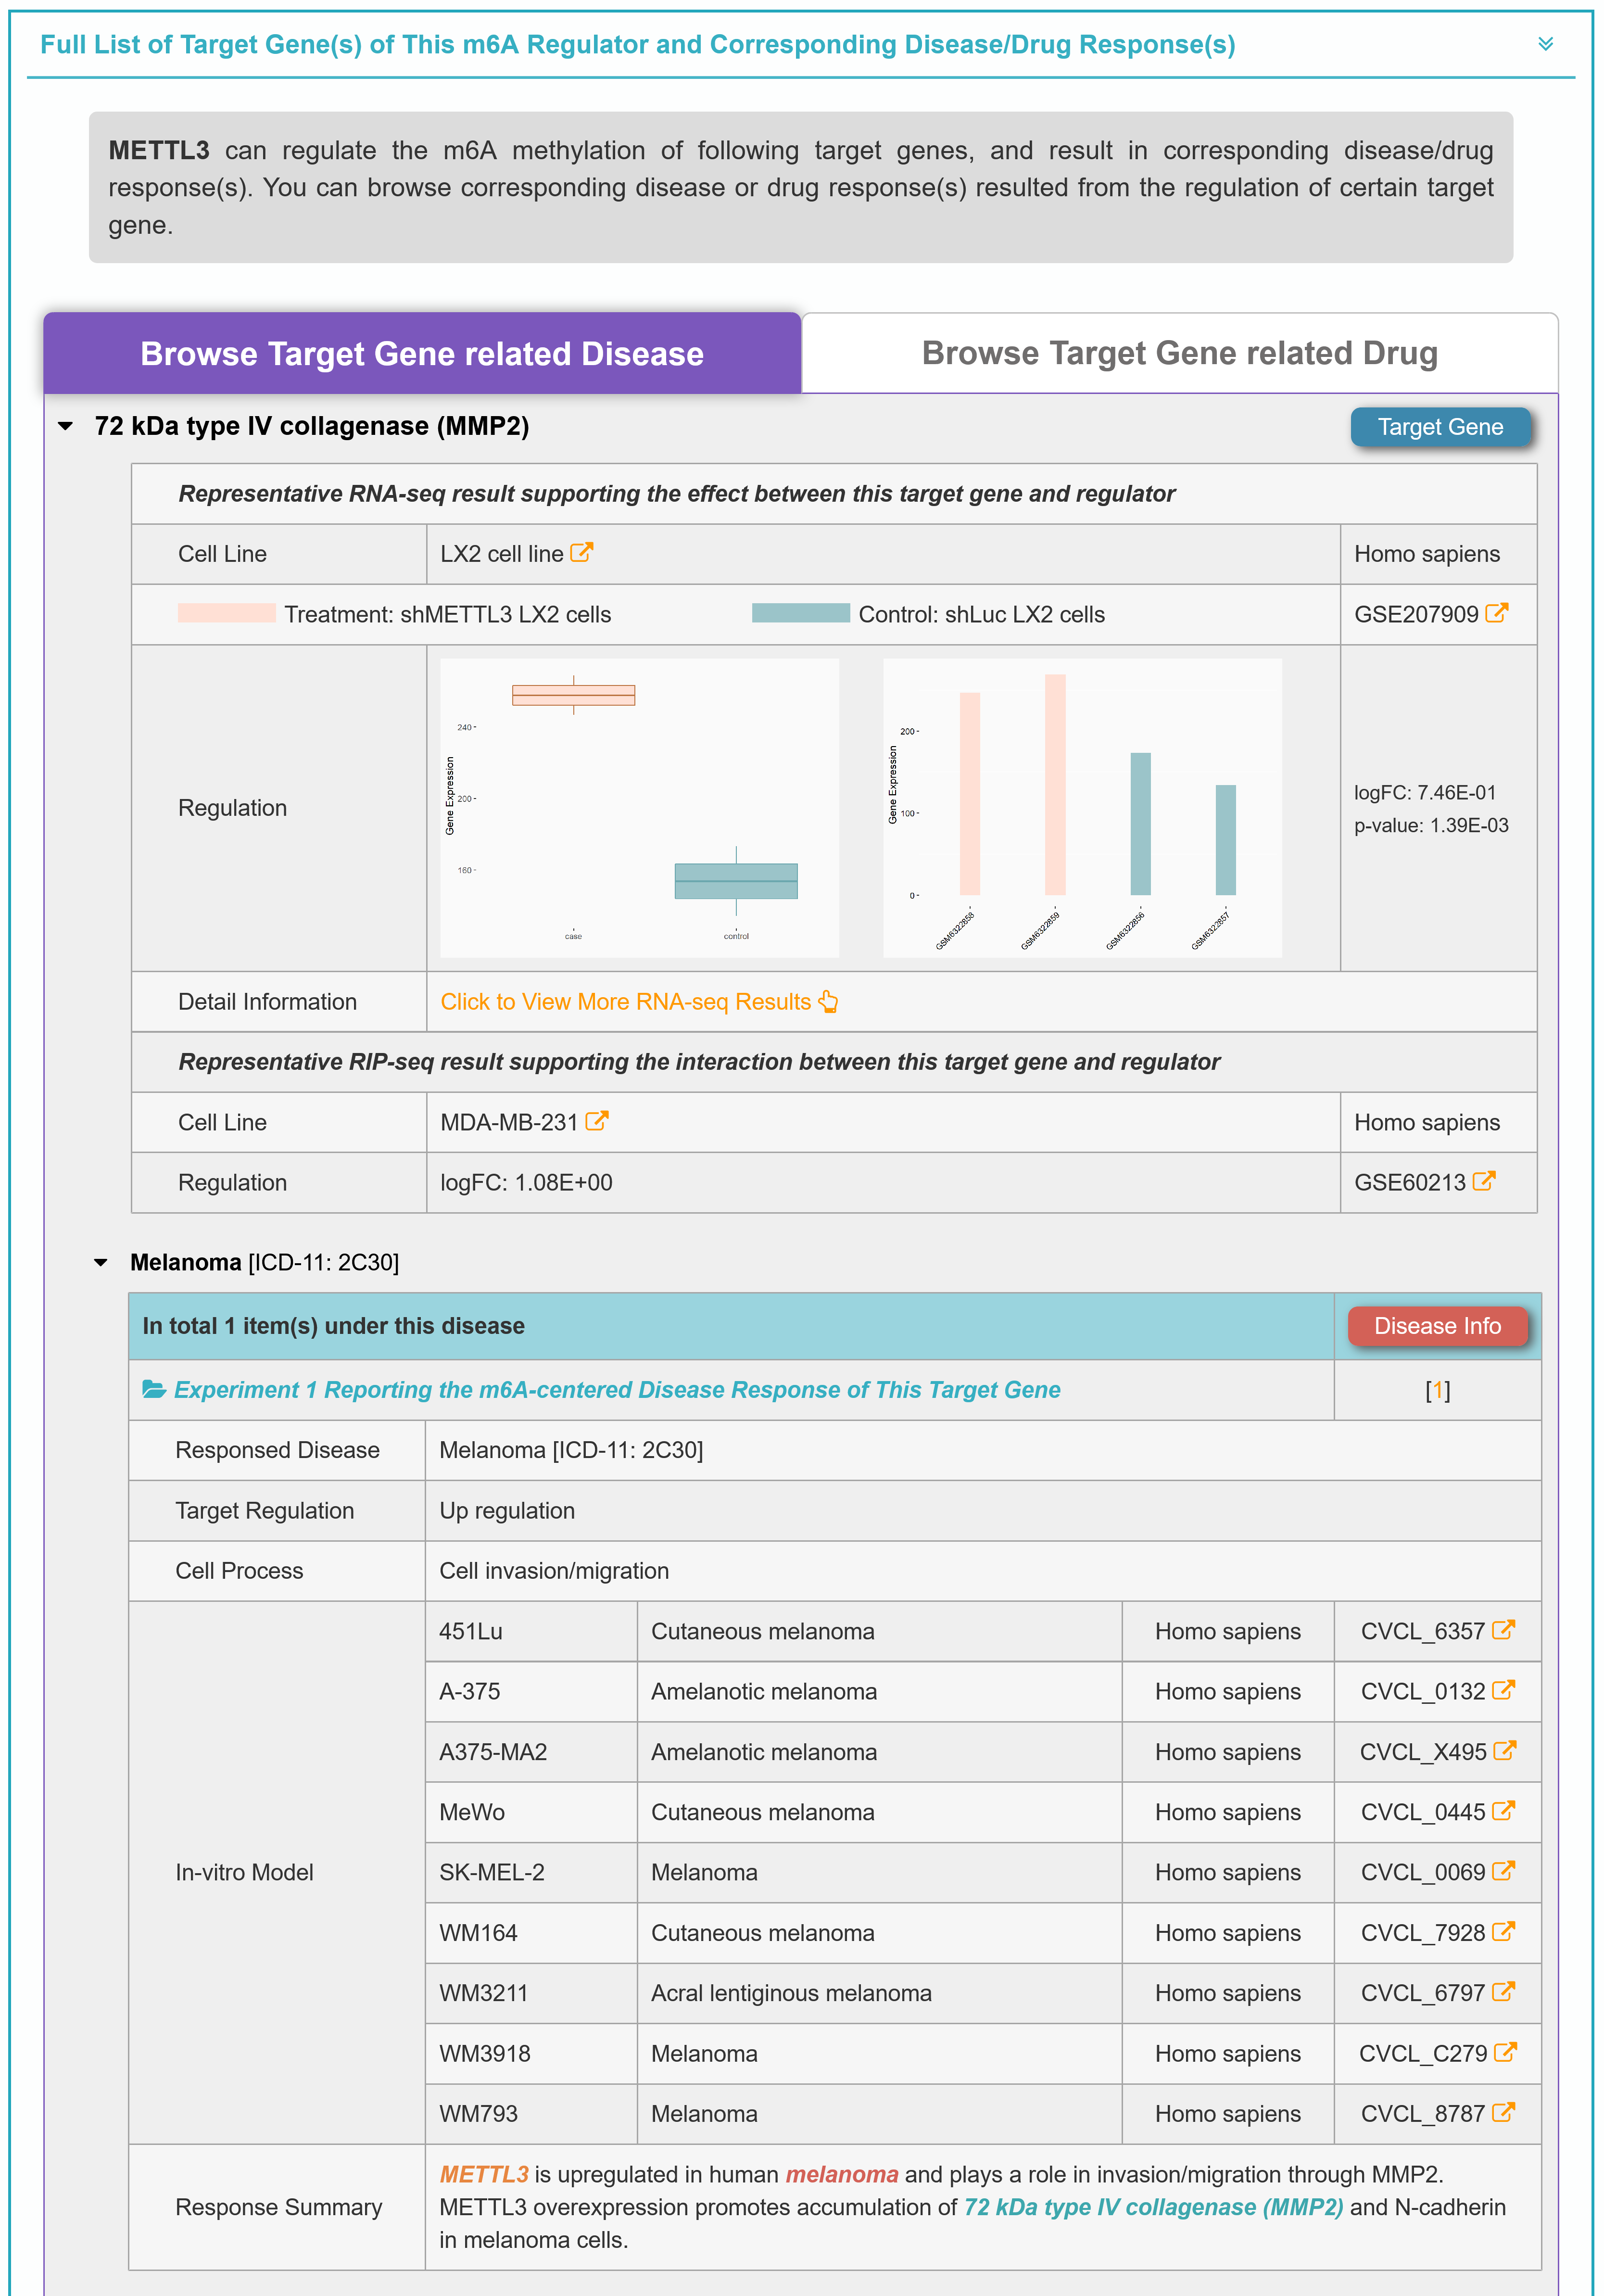Open CVCL_X495 external link icon
The height and width of the screenshot is (2296, 1604).
pyautogui.click(x=1504, y=1751)
